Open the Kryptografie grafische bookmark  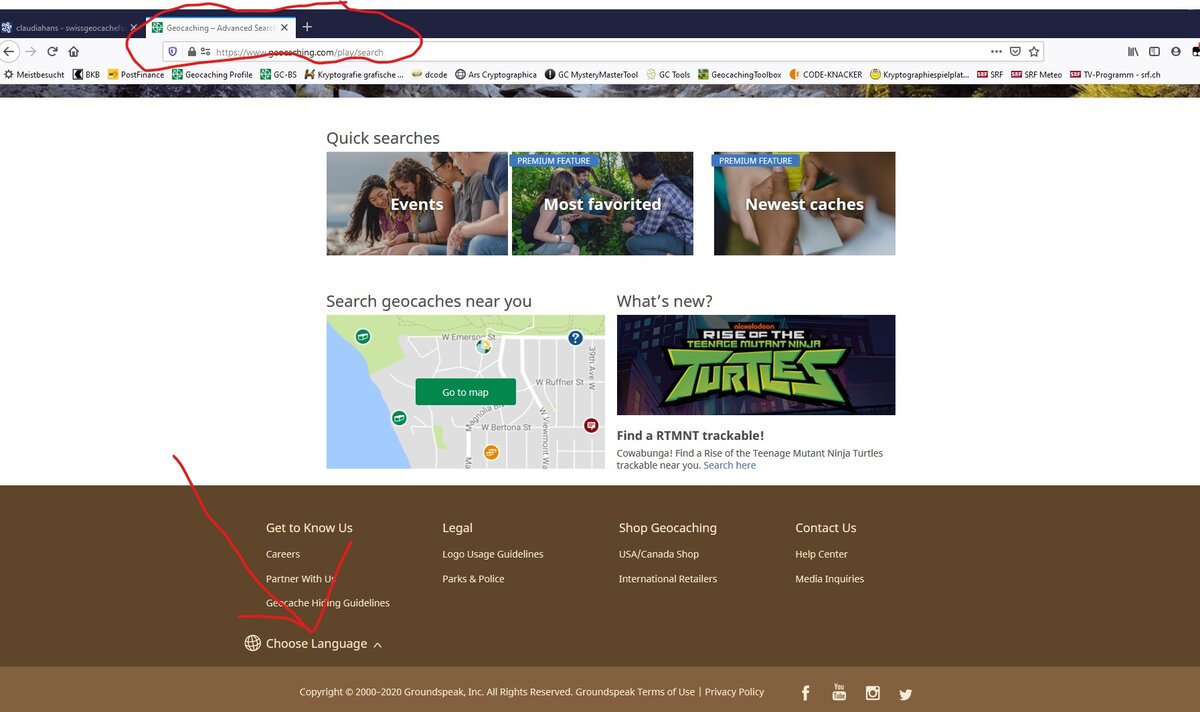pos(355,74)
